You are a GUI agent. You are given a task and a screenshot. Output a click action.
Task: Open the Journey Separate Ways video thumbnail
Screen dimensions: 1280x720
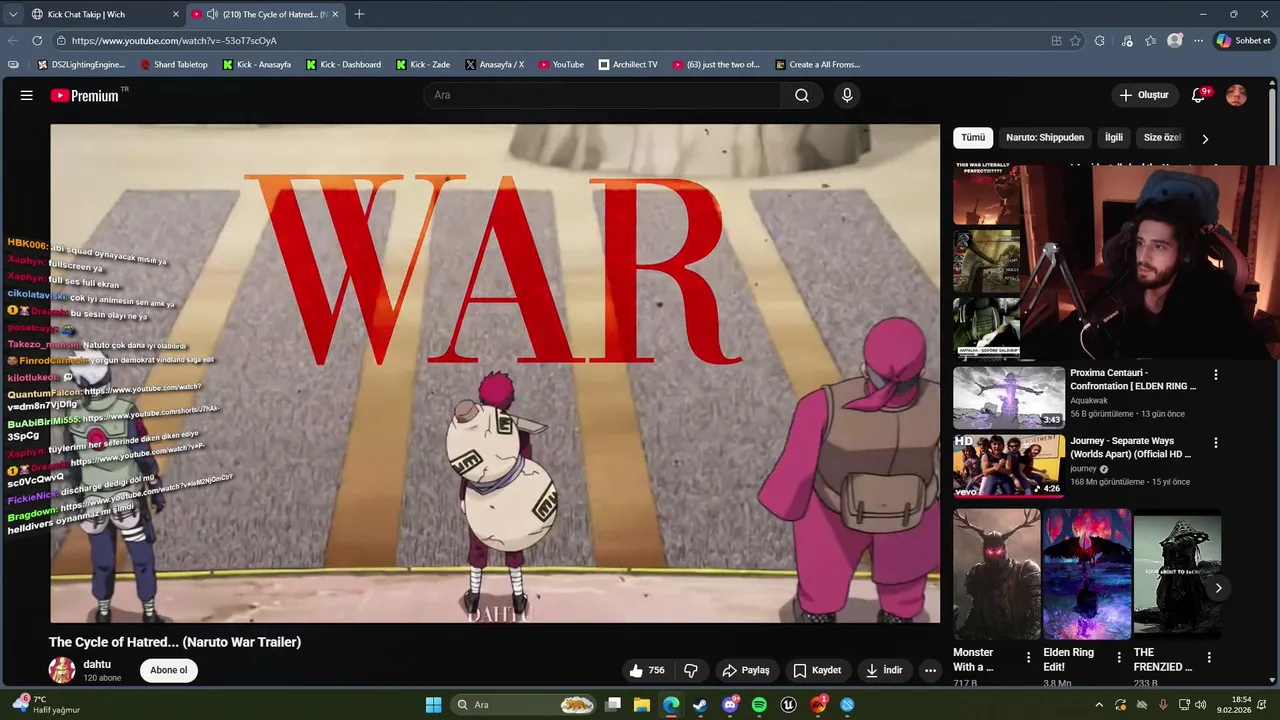(1009, 465)
